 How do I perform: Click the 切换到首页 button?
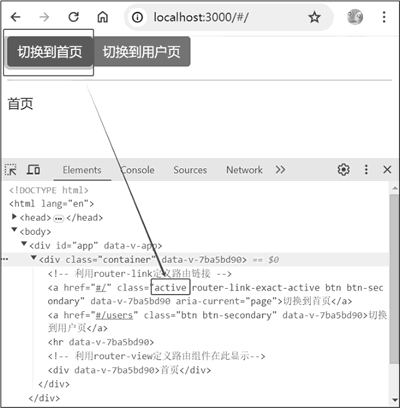(x=50, y=52)
